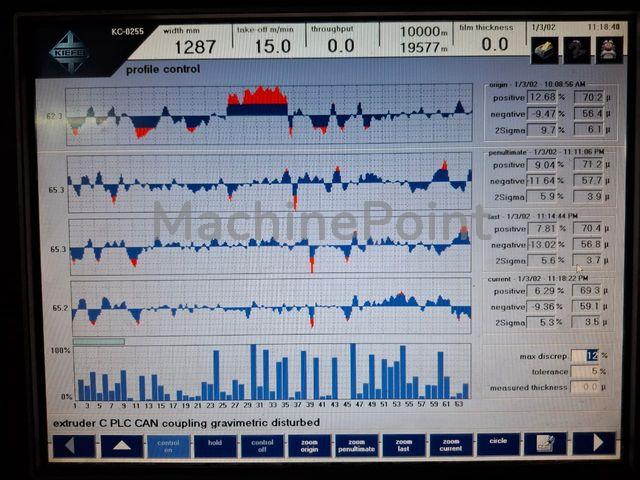Click the tolerance percentage field
Viewport: 640px width, 480px height.
pyautogui.click(x=585, y=371)
